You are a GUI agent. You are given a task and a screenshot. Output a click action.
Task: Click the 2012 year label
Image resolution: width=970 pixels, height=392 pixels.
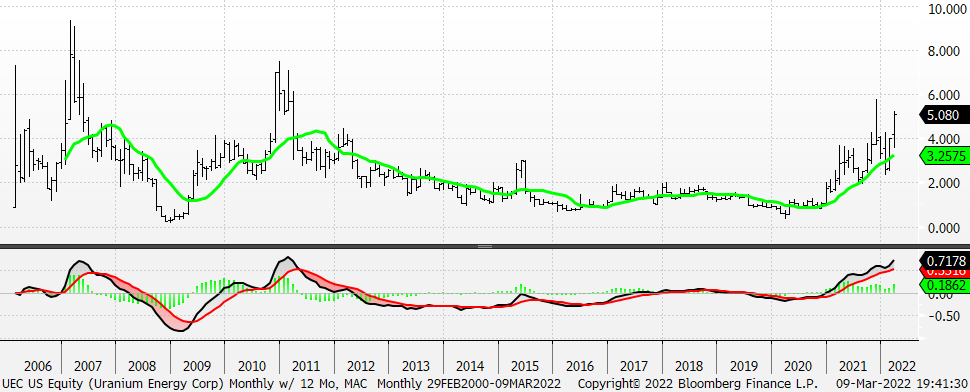point(361,365)
